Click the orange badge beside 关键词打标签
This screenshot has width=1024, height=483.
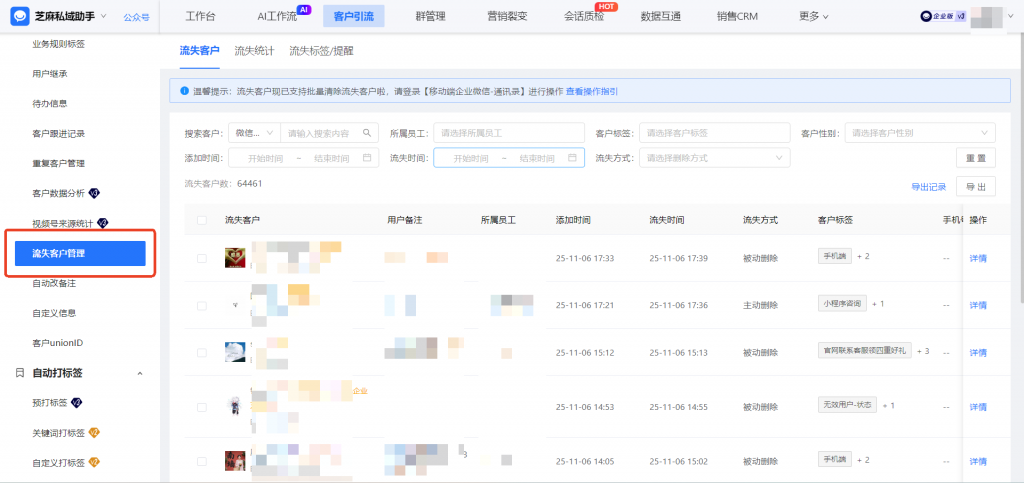point(94,433)
